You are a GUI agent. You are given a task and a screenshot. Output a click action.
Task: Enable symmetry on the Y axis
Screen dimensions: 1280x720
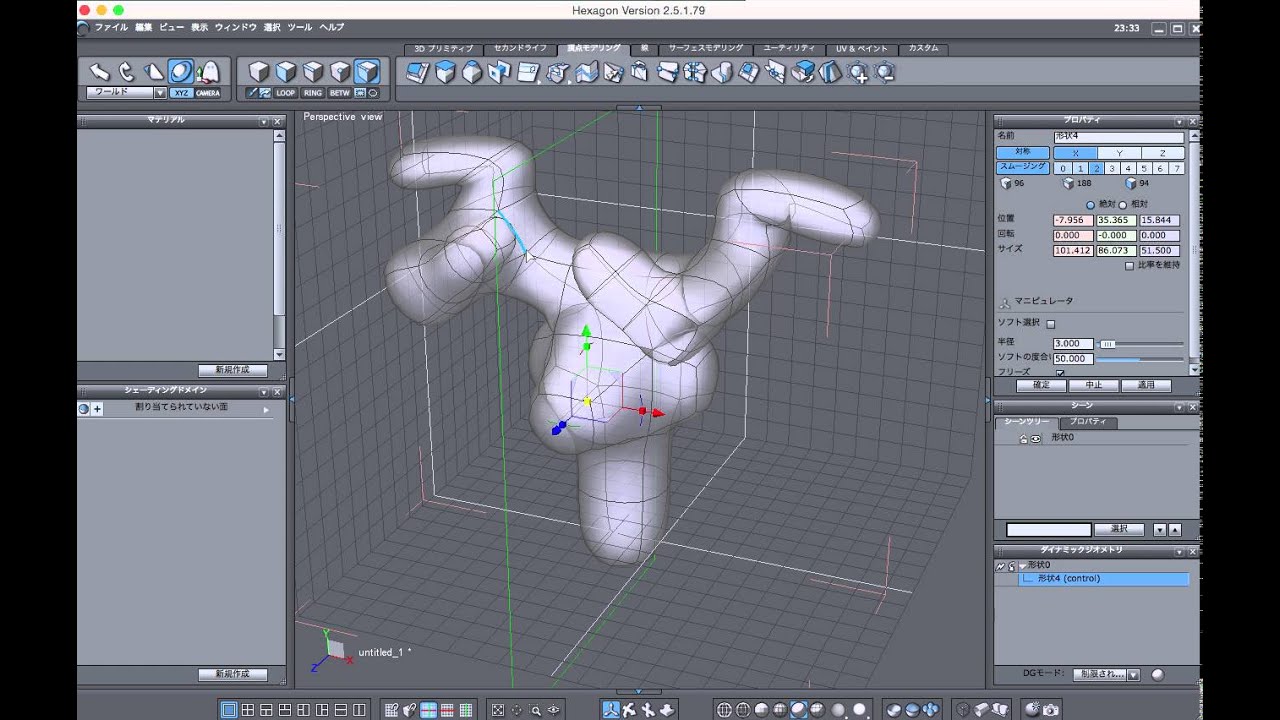[1119, 153]
